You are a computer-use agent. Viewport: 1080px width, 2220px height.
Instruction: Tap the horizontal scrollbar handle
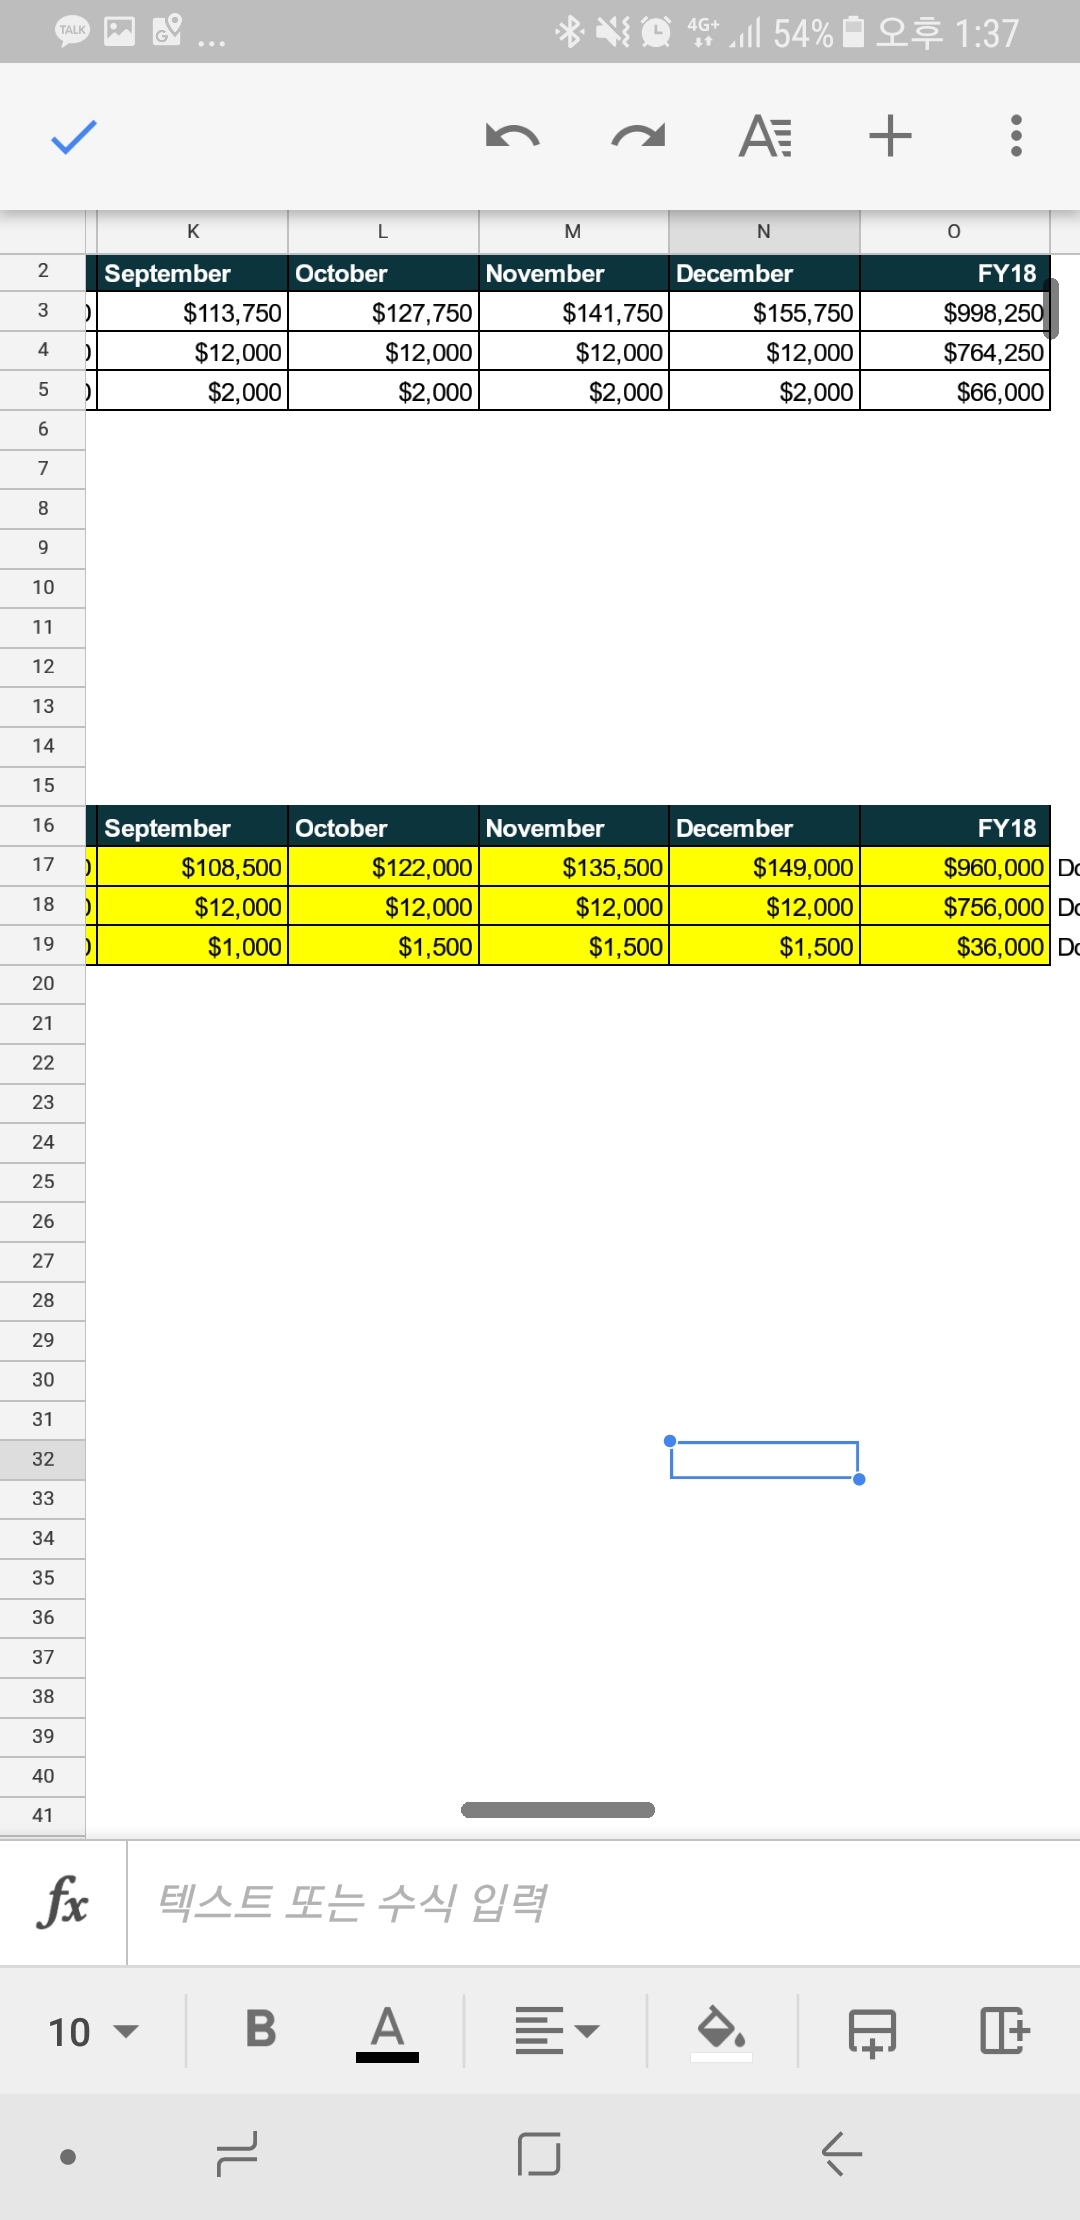pyautogui.click(x=557, y=1810)
